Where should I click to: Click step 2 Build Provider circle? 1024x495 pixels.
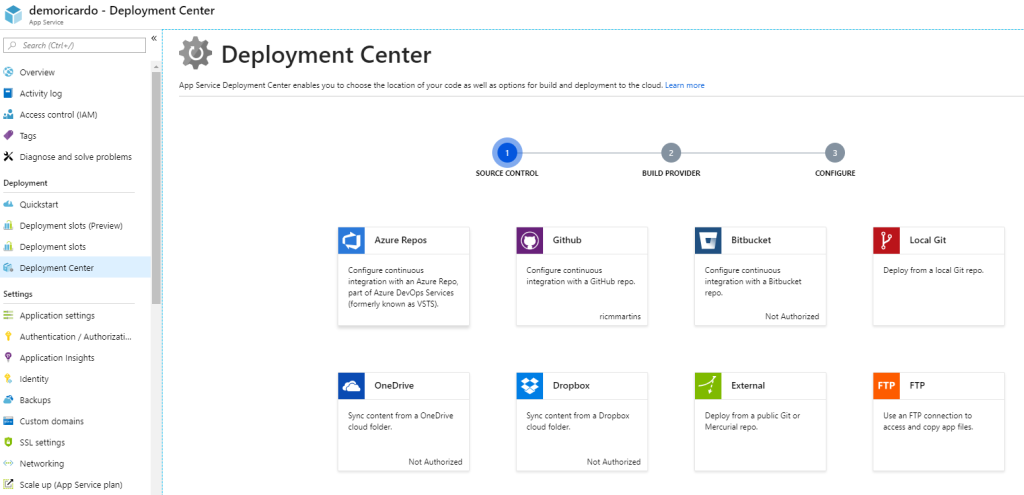tap(671, 153)
